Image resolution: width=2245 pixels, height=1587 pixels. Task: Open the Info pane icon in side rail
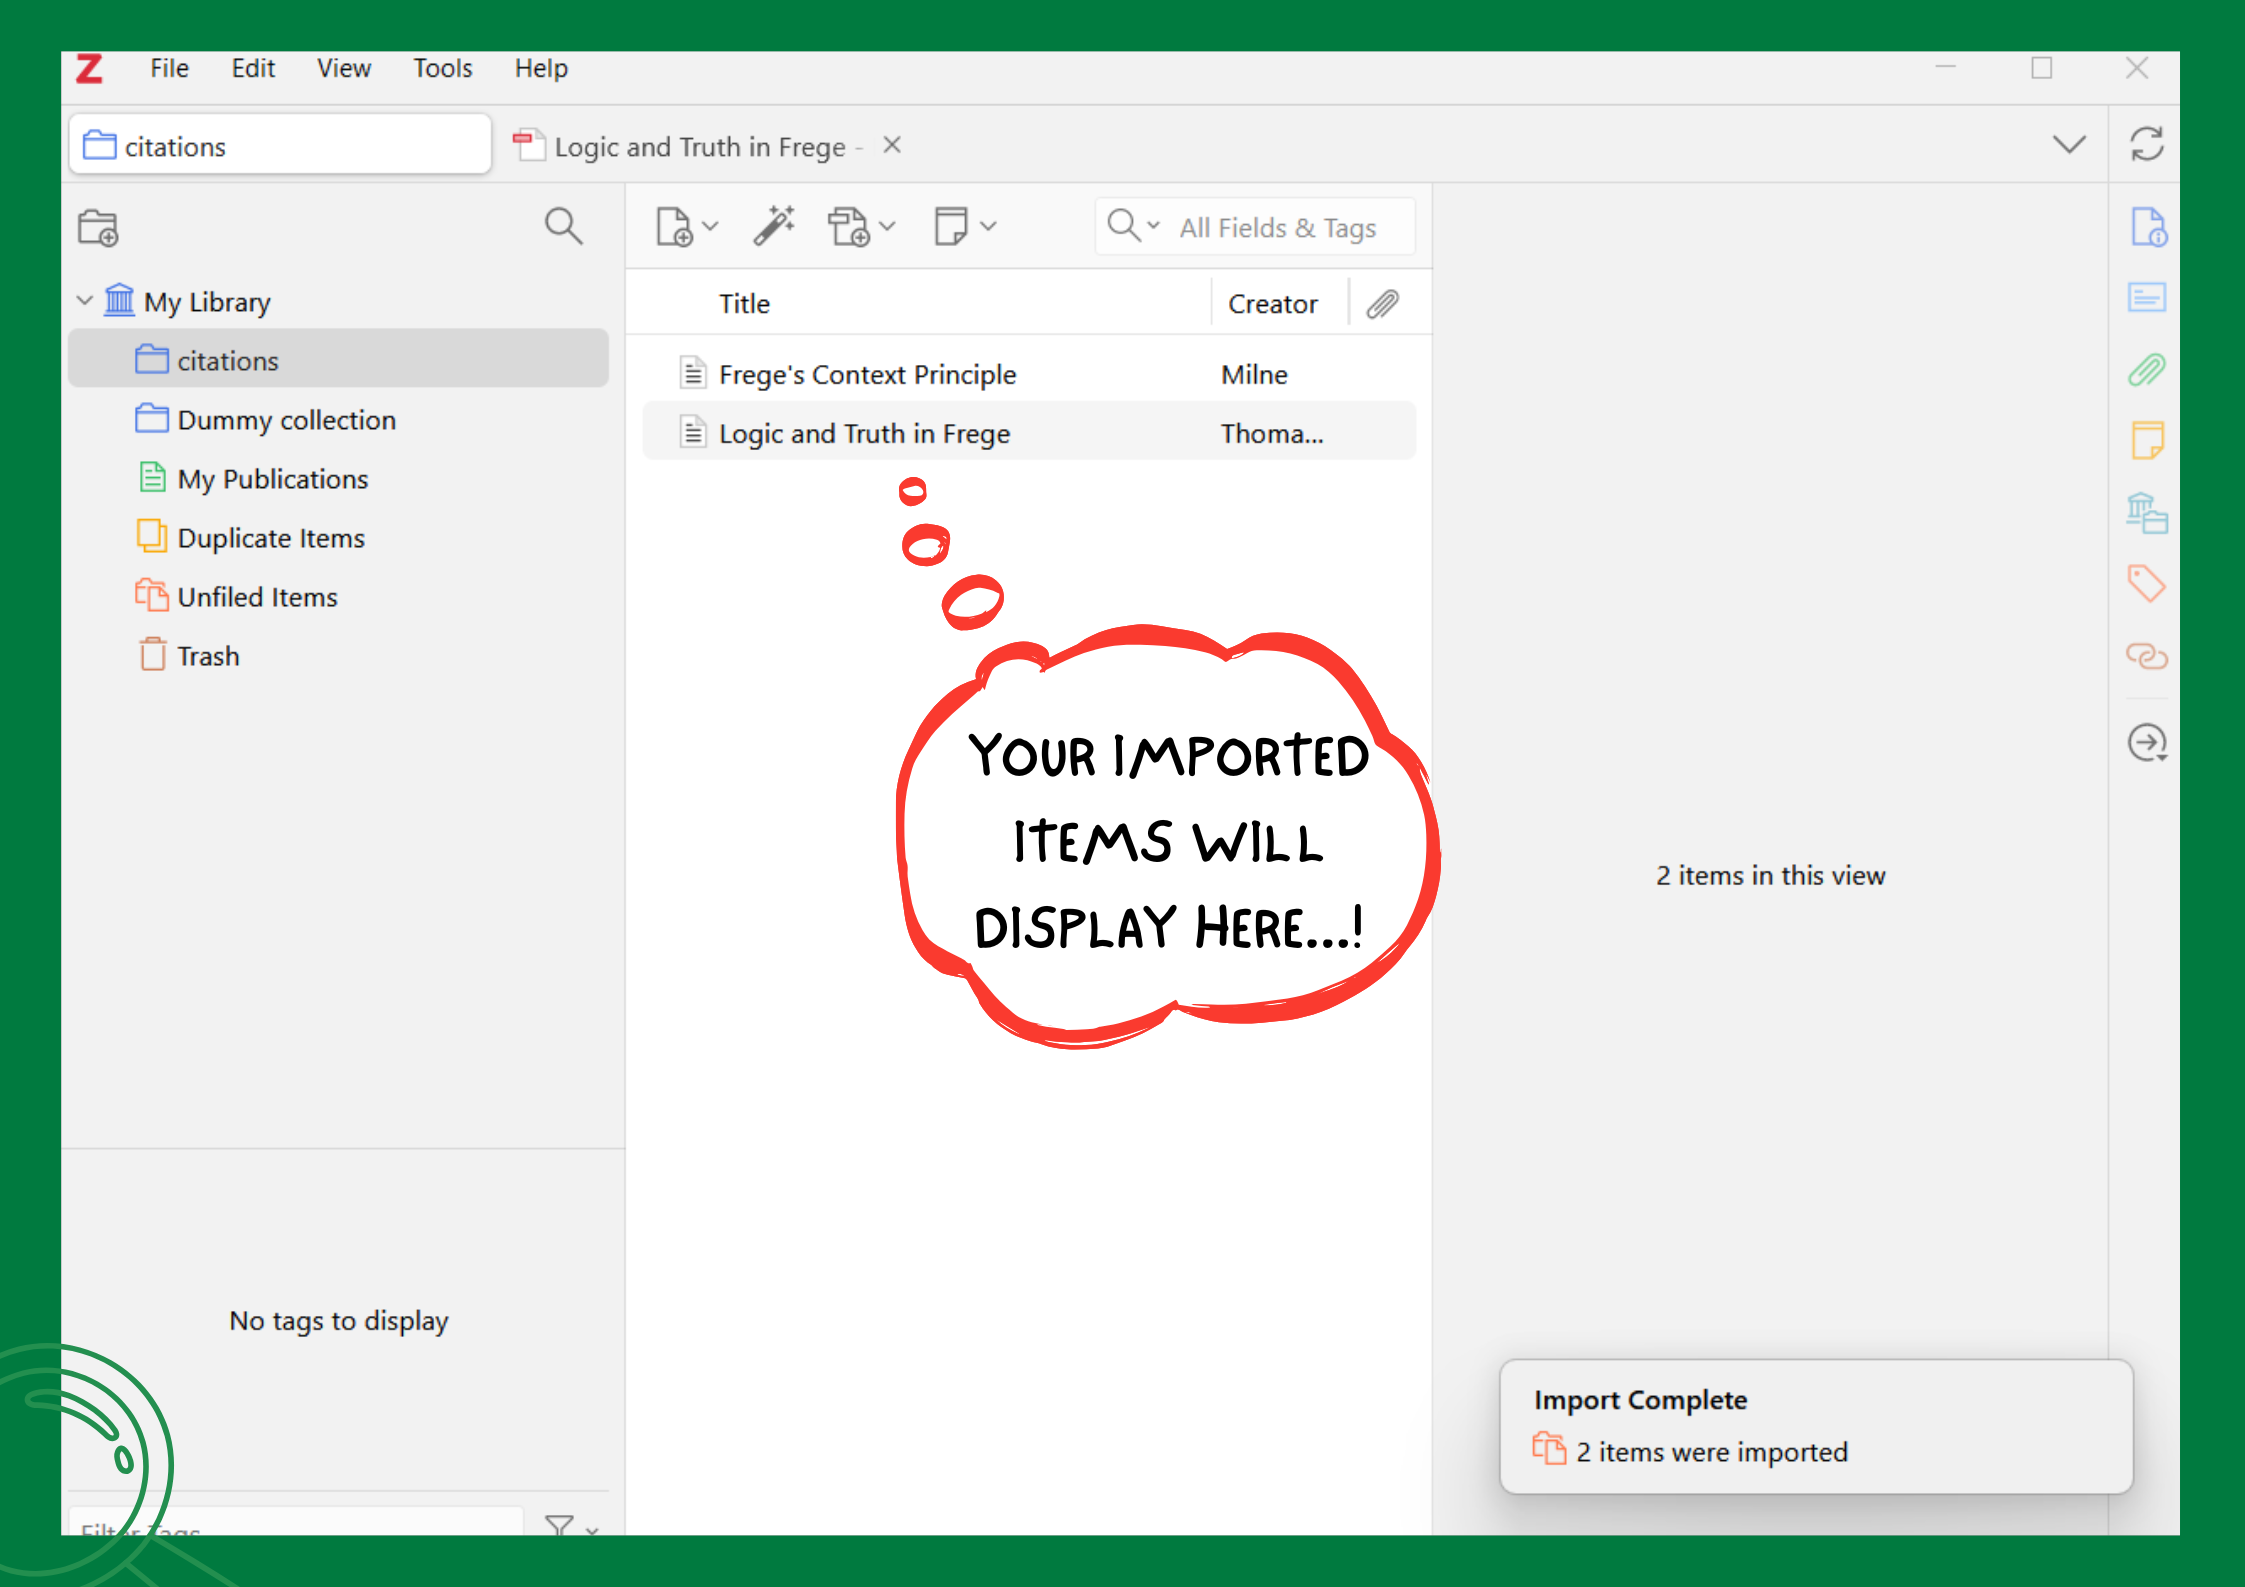2147,226
